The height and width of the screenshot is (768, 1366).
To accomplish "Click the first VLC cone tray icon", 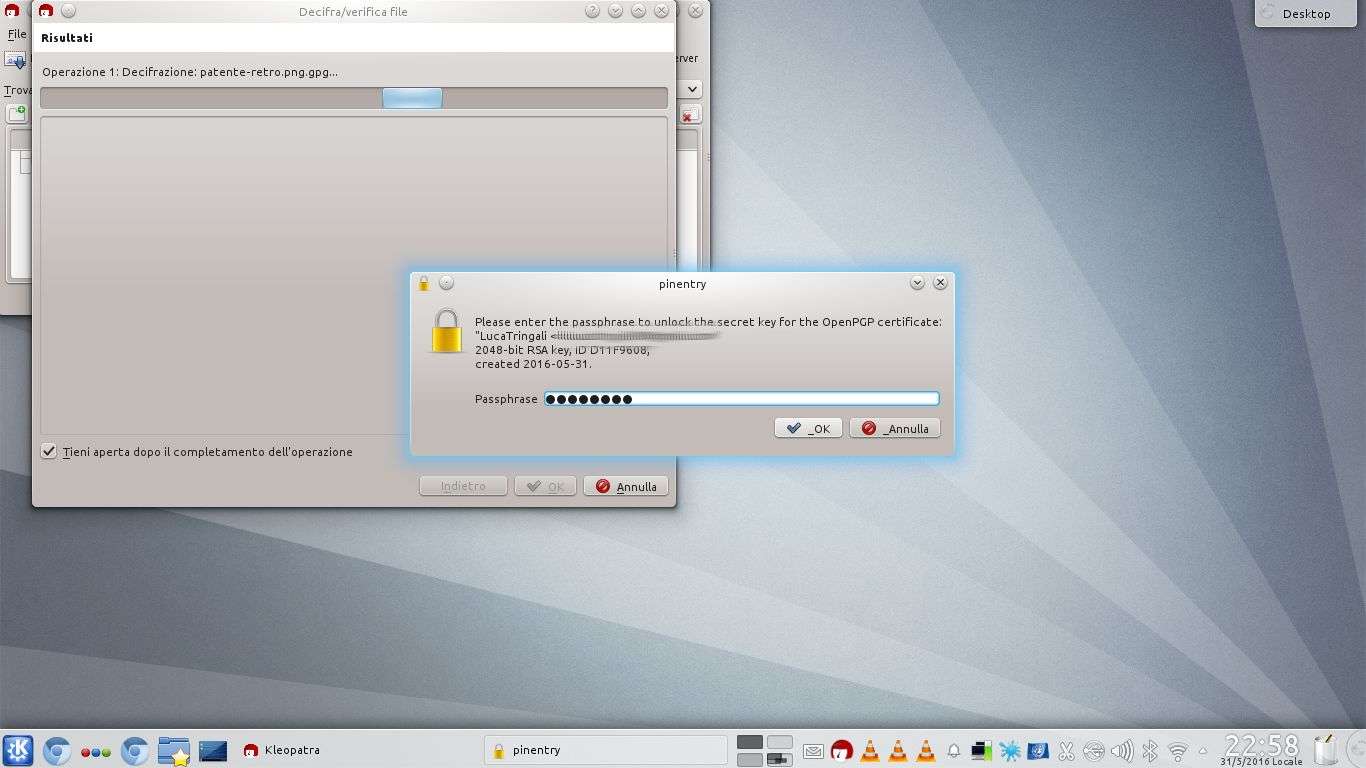I will (870, 750).
